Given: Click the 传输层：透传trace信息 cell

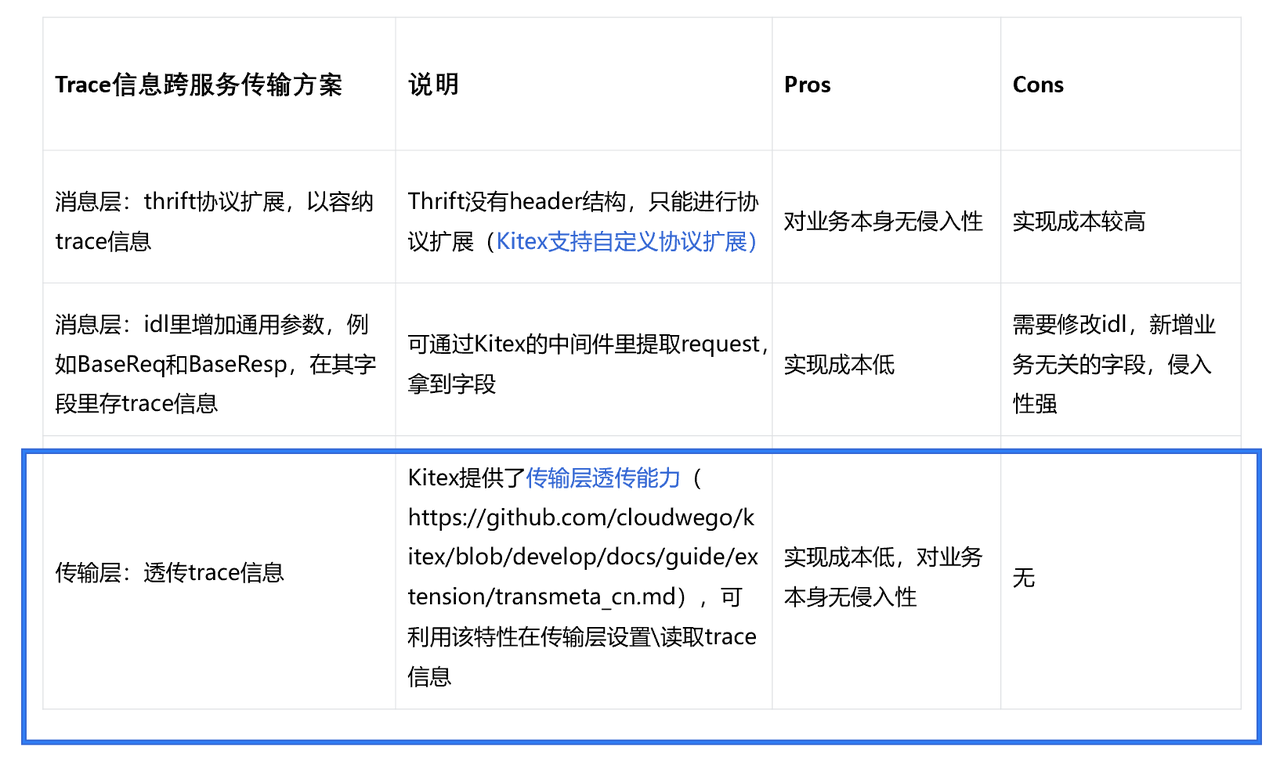Looking at the screenshot, I should 168,572.
